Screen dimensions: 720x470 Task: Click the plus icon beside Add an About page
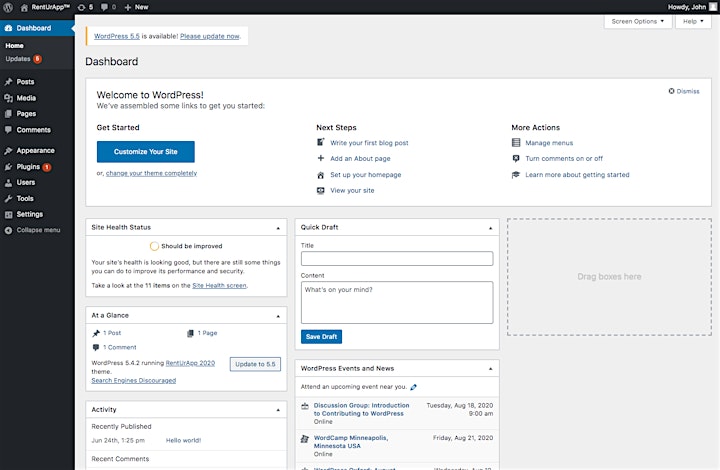pyautogui.click(x=321, y=158)
